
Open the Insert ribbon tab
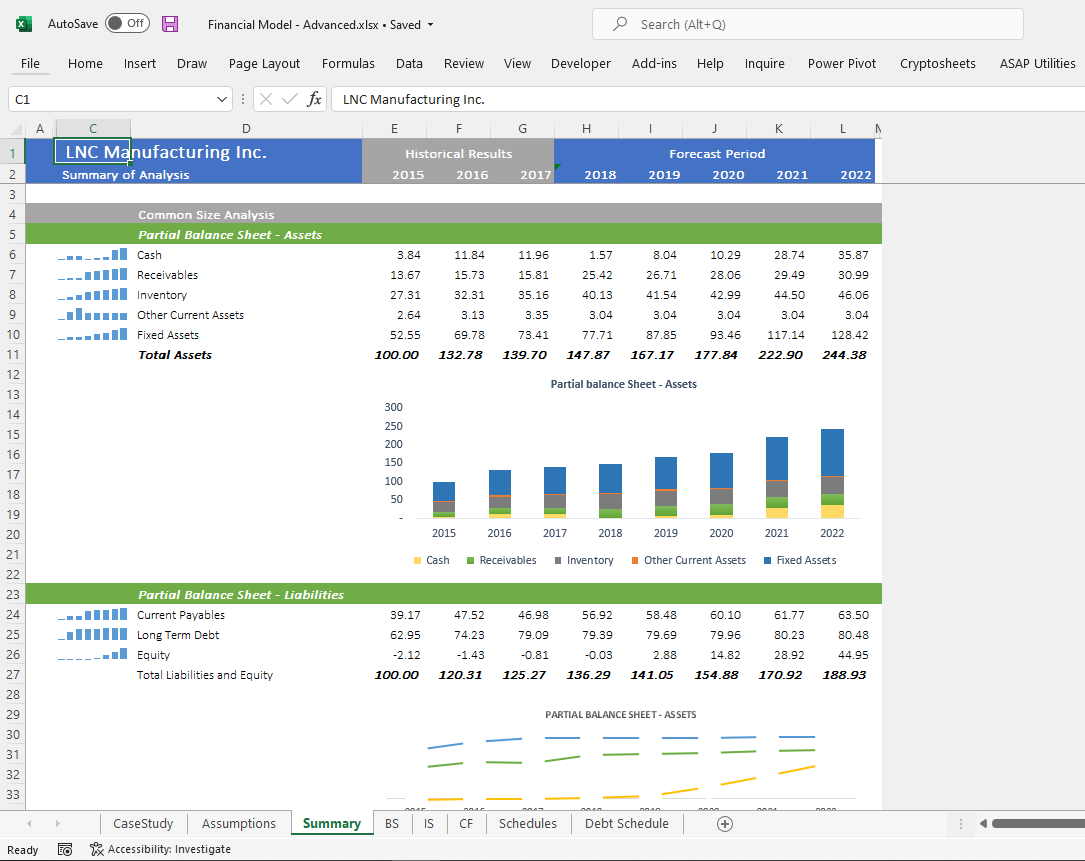[x=140, y=64]
